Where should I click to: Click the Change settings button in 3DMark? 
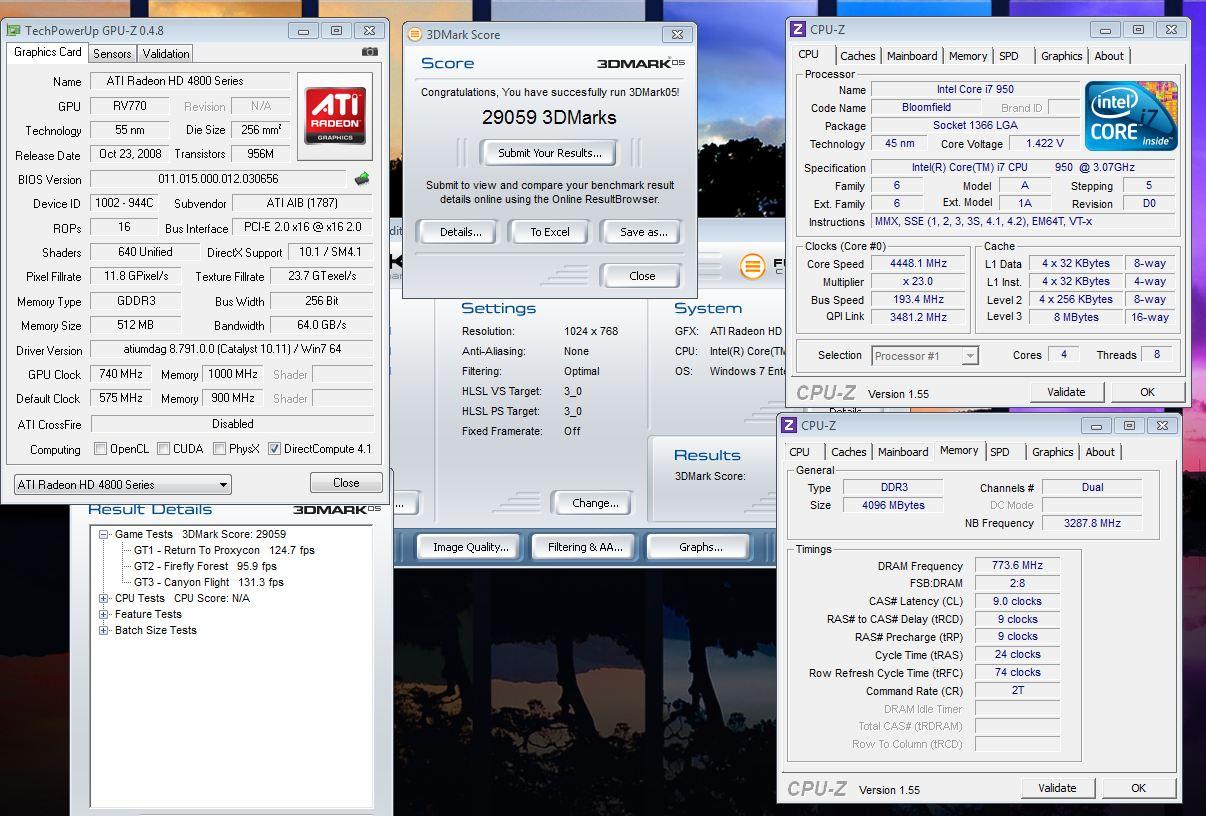point(595,503)
